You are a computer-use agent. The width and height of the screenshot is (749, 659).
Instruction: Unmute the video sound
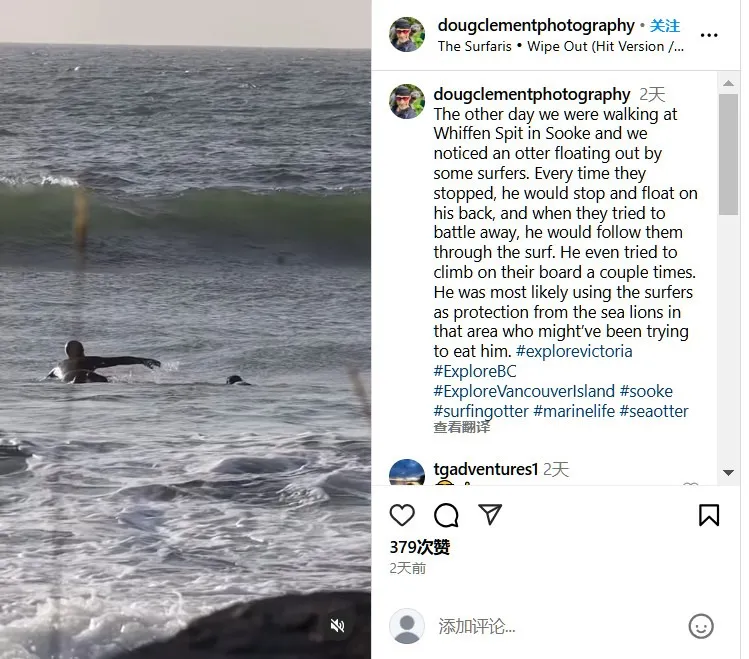pyautogui.click(x=338, y=626)
